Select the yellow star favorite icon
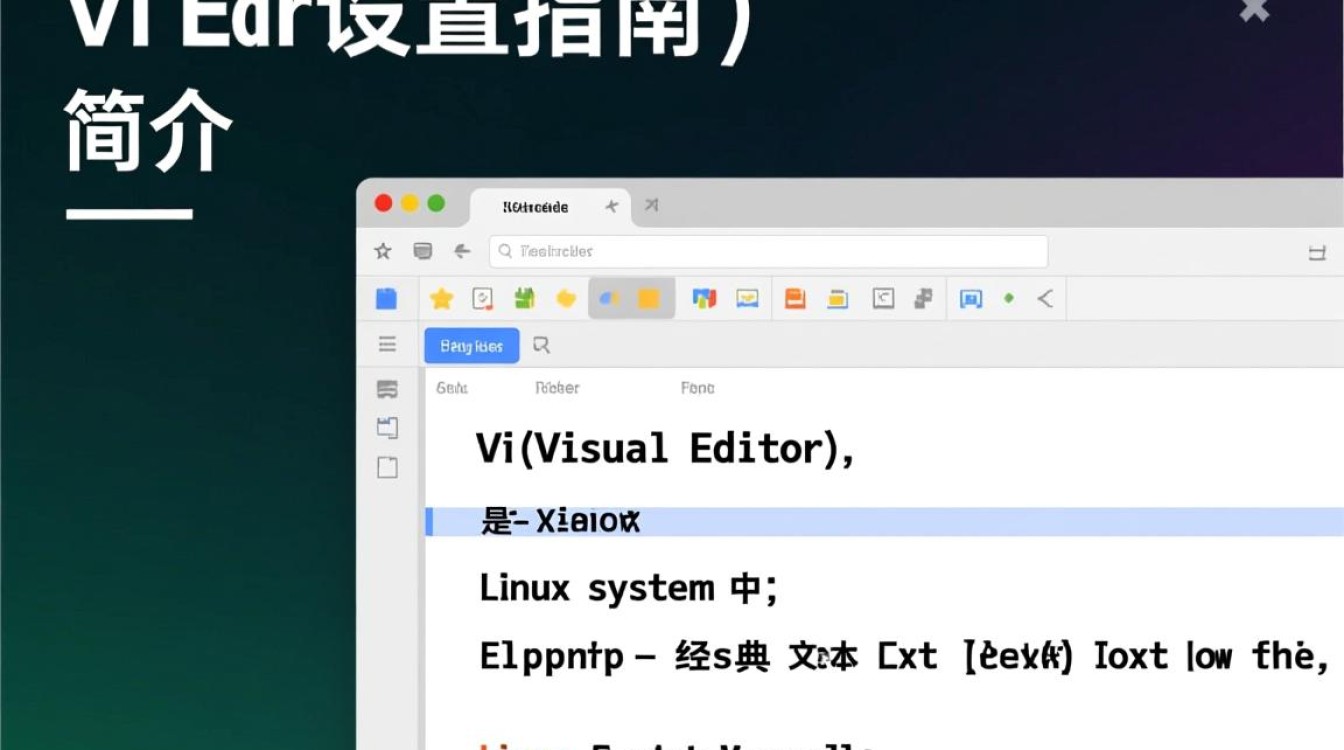Image resolution: width=1344 pixels, height=750 pixels. 440,298
